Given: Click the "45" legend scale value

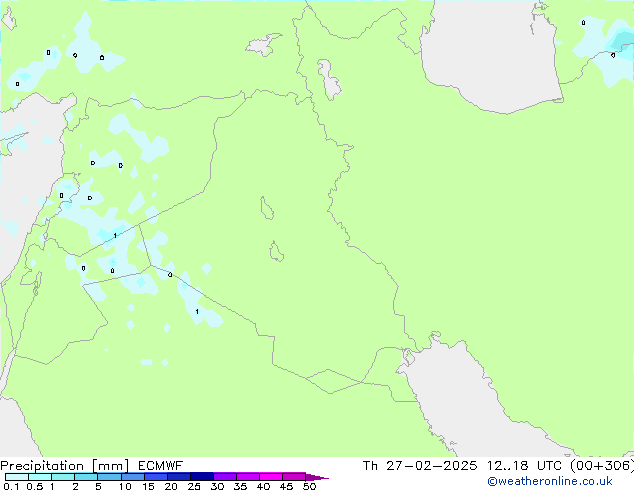Looking at the screenshot, I should [286, 486].
